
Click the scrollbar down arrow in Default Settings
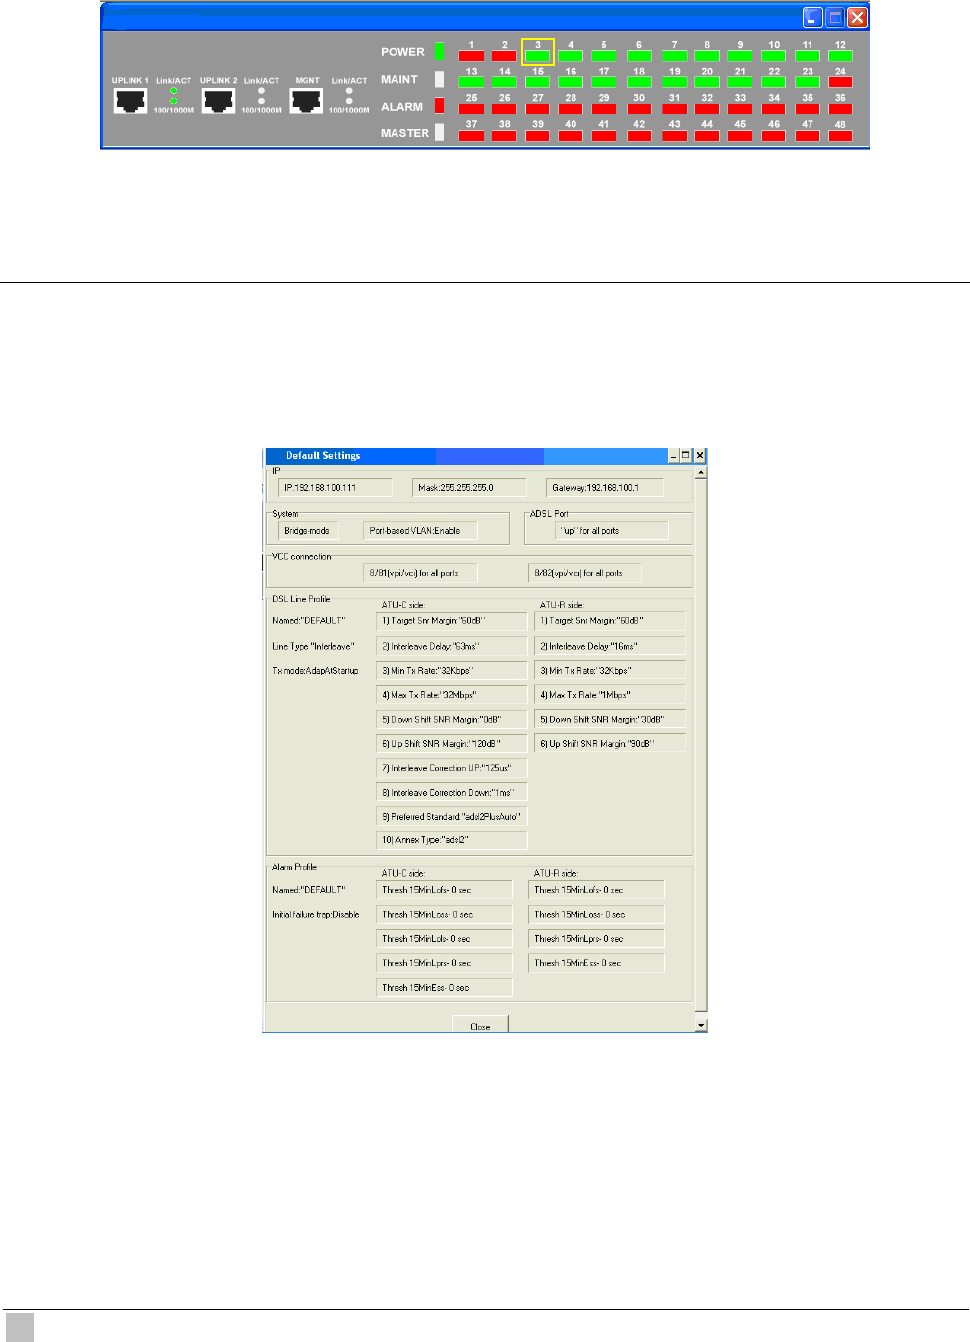coord(701,1025)
